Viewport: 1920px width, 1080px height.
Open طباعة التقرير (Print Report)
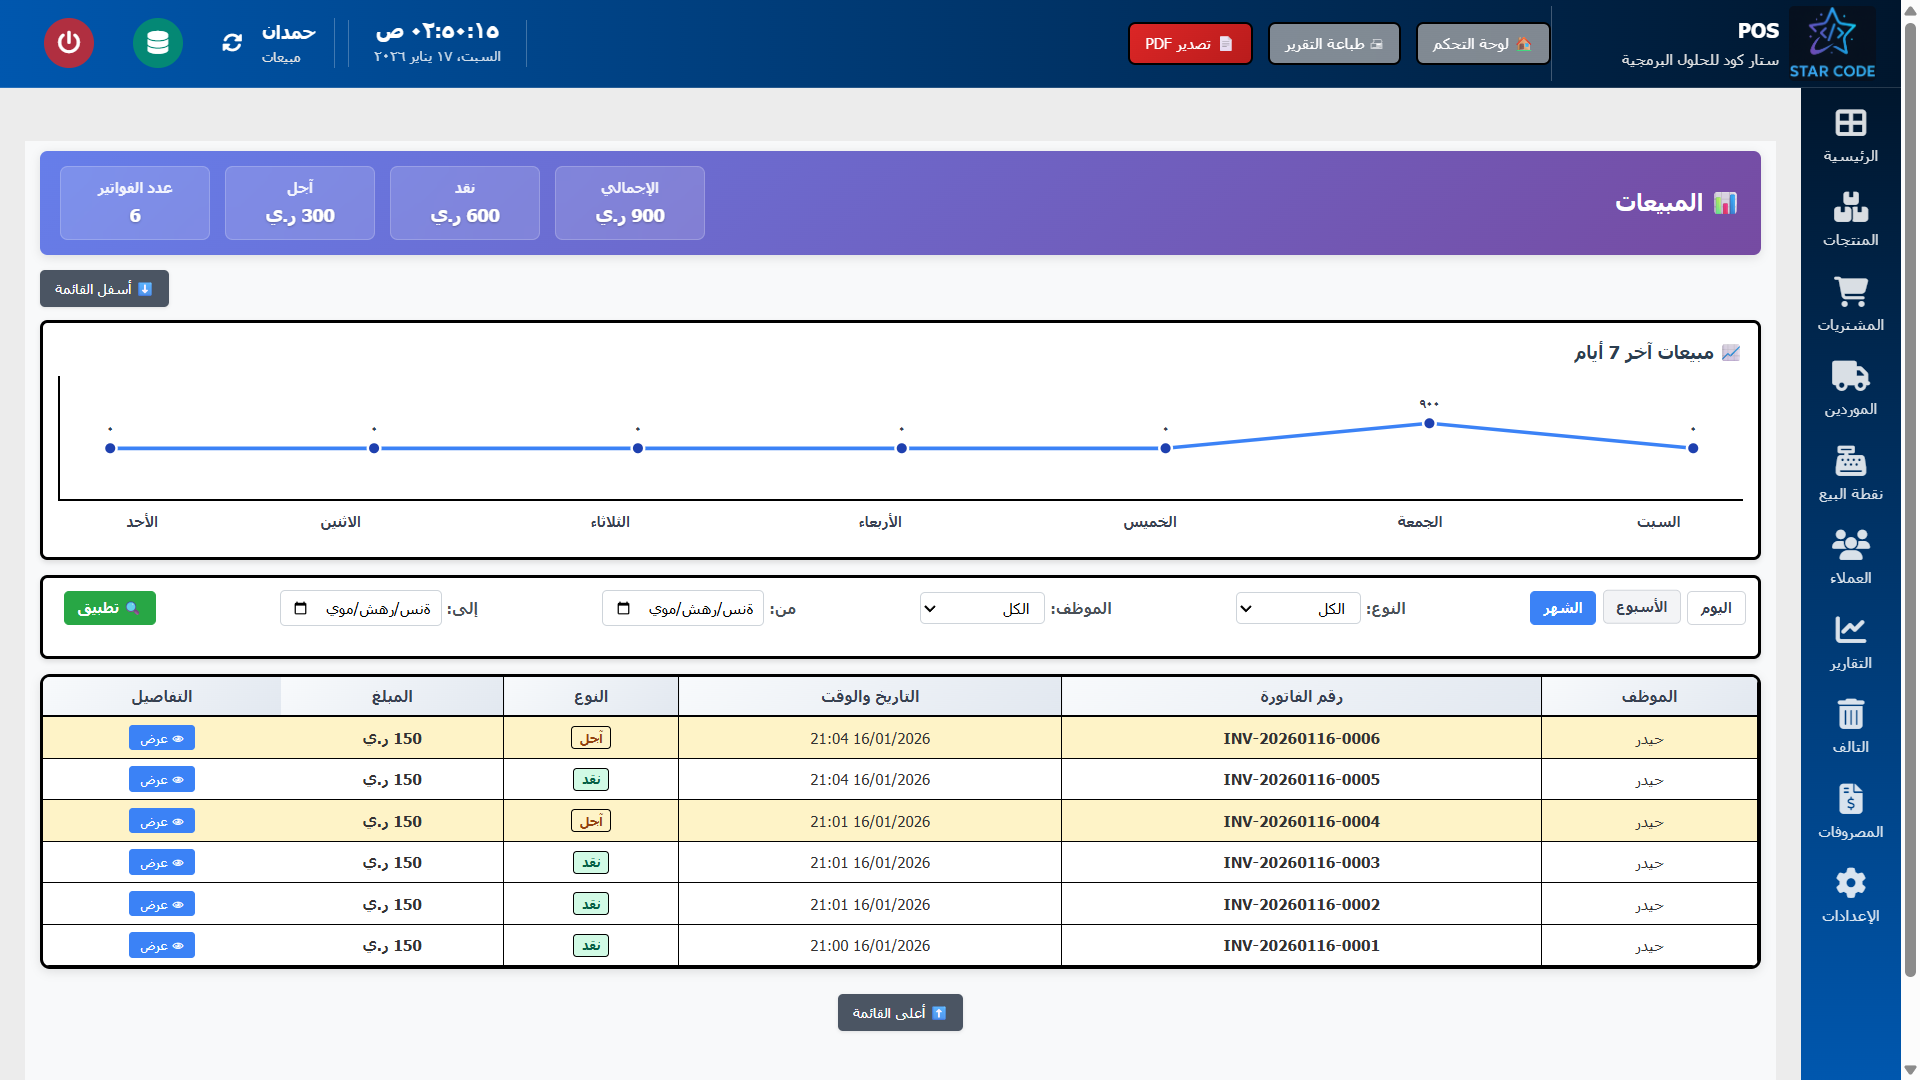[1334, 43]
